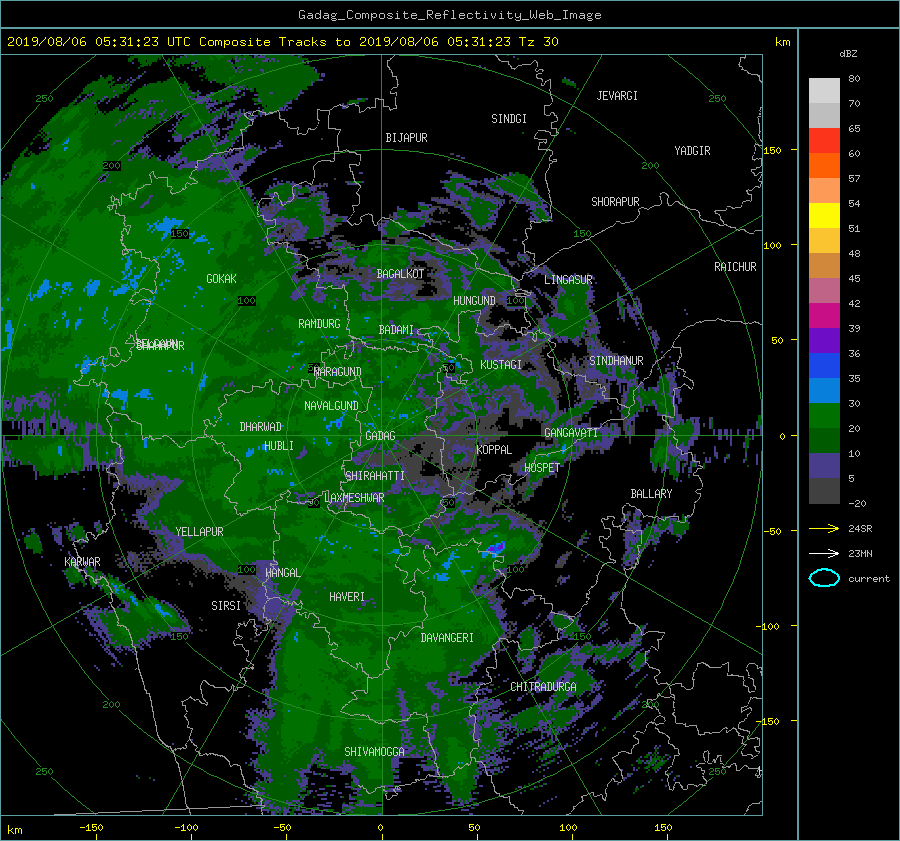Click the NARAGUND city label

point(338,372)
